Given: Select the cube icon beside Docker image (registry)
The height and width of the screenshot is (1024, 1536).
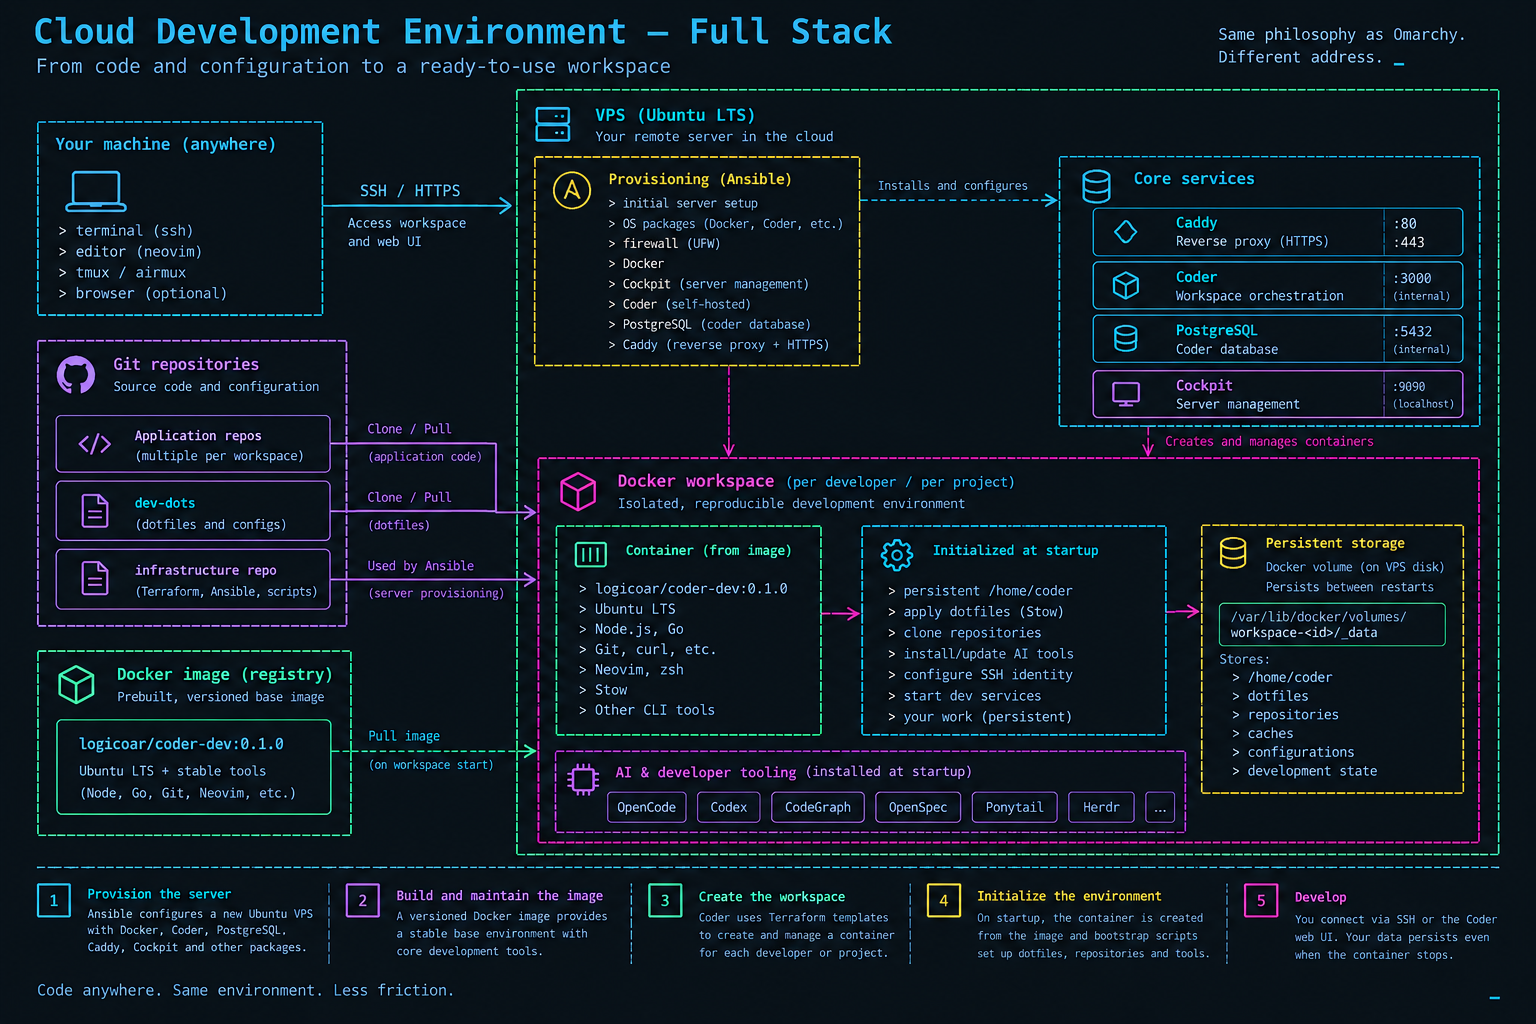Looking at the screenshot, I should pos(76,684).
